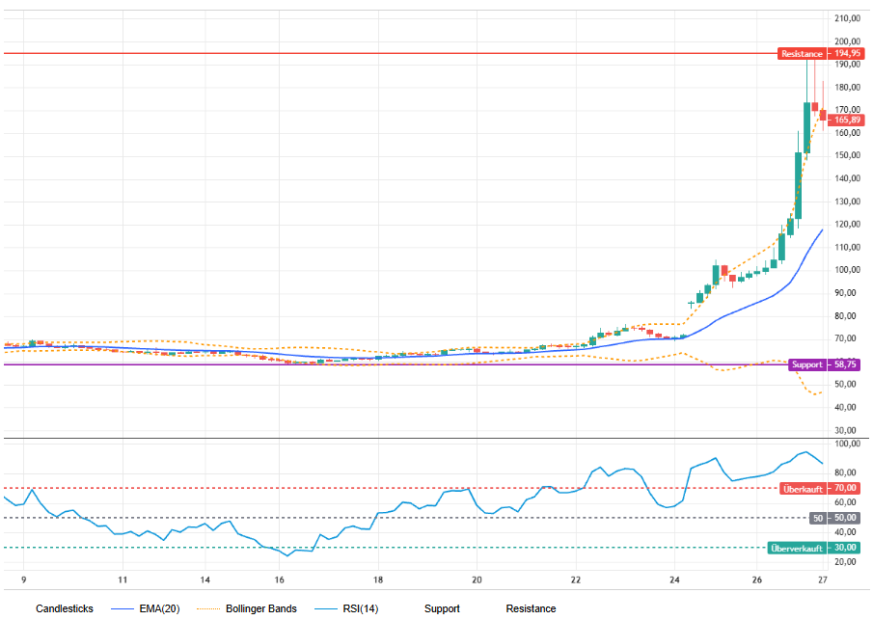Click the light-blue line sample beside RSI(14)
Viewport: 873px width, 620px height.
tap(326, 609)
